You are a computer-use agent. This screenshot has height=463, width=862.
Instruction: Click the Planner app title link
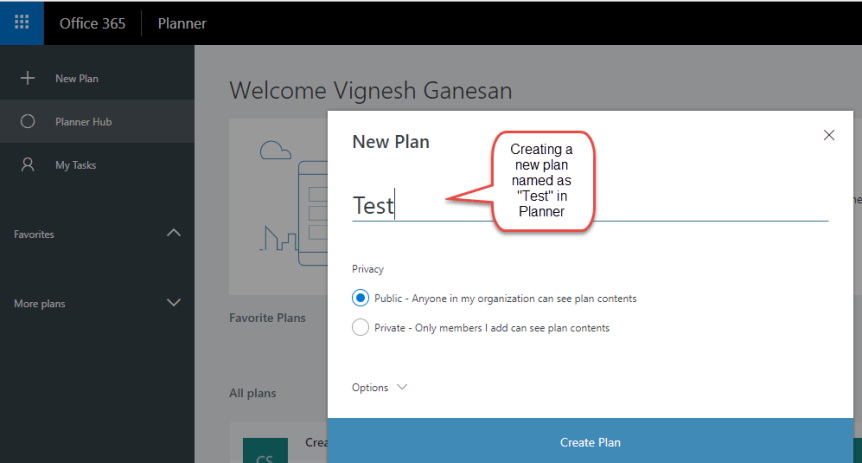[x=184, y=23]
